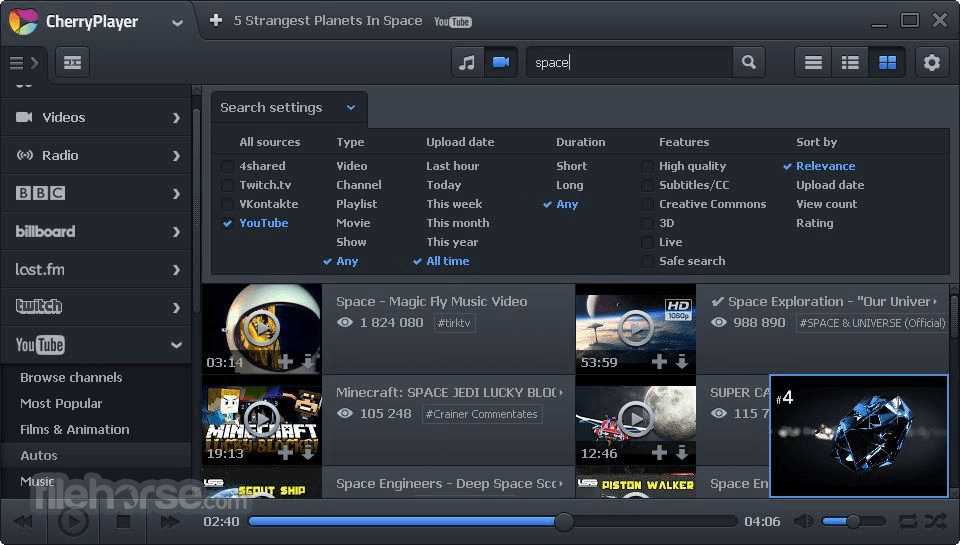Expand the last.fm sidebar section
The height and width of the screenshot is (545, 960).
[97, 269]
